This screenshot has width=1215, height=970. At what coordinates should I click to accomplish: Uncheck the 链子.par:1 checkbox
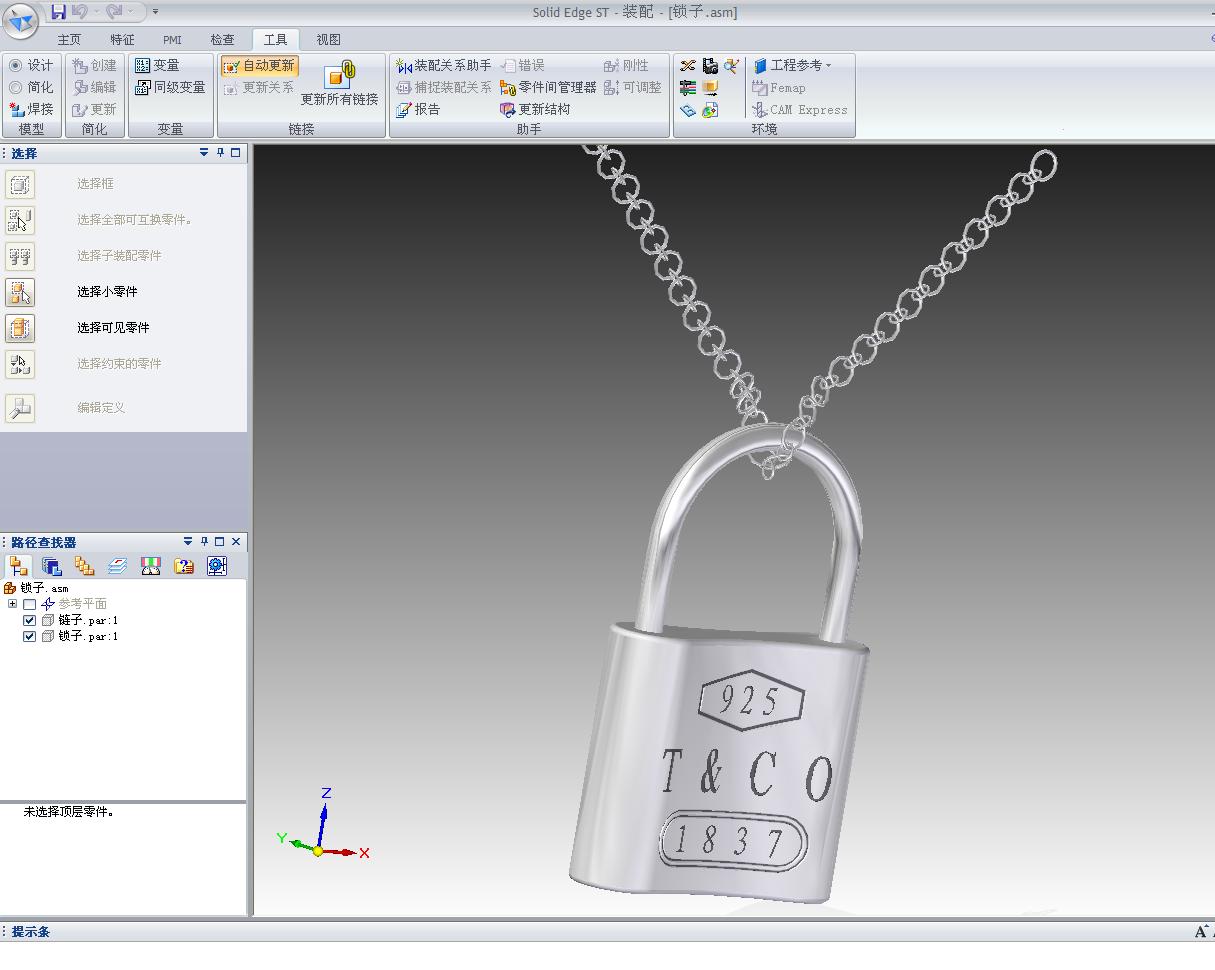(29, 620)
